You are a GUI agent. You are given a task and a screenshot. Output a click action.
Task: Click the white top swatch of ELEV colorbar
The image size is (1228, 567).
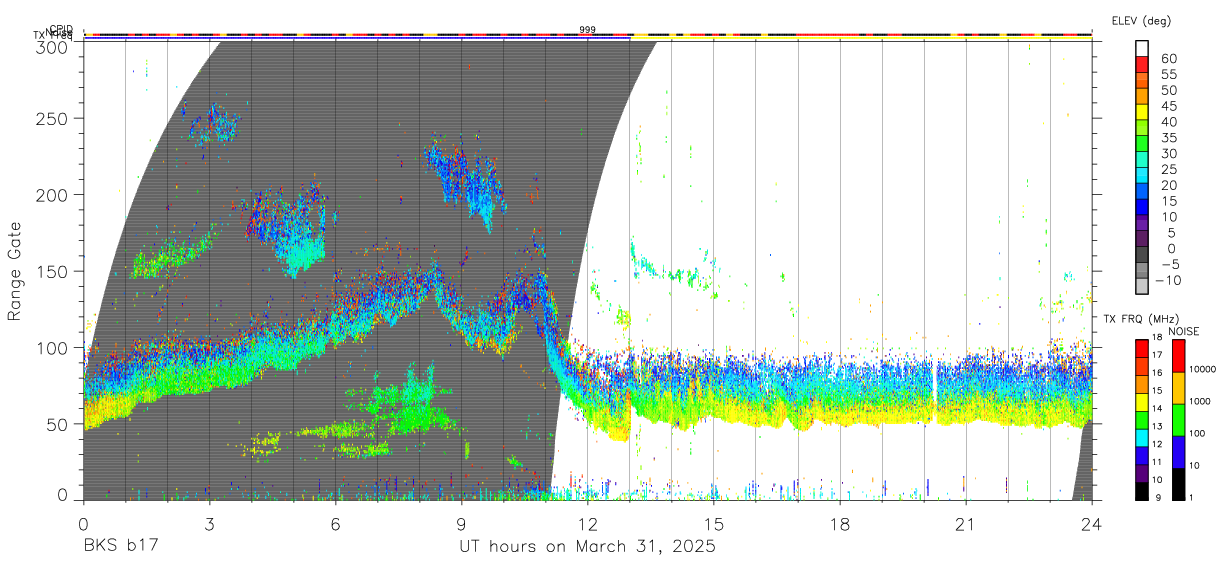[1143, 48]
